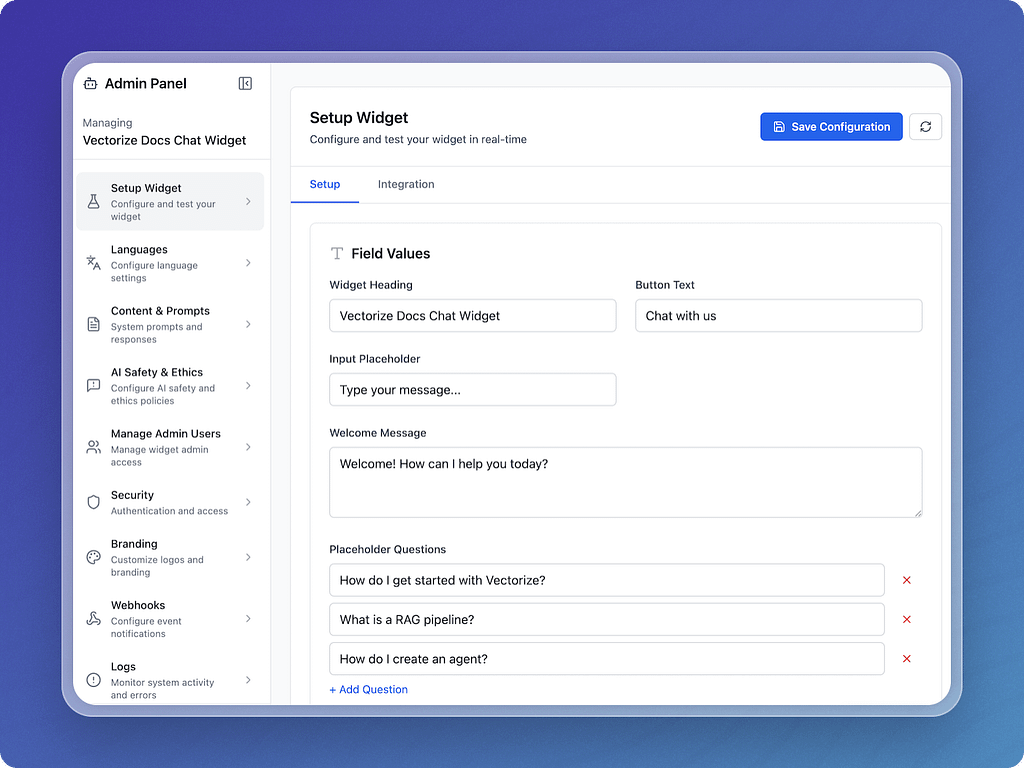The height and width of the screenshot is (768, 1024).
Task: Open the Logs menu entry
Action: 170,680
